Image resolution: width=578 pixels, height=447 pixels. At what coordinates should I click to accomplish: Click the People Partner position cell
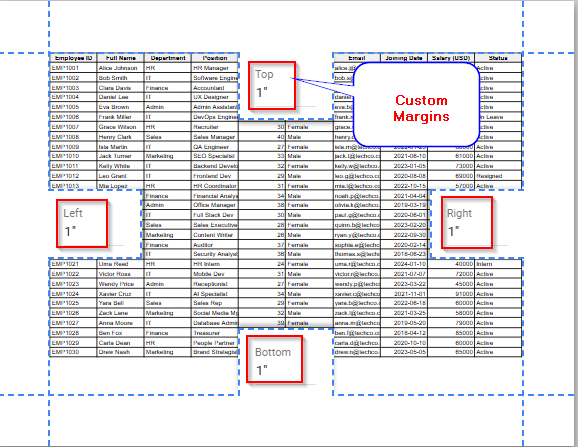pyautogui.click(x=215, y=343)
